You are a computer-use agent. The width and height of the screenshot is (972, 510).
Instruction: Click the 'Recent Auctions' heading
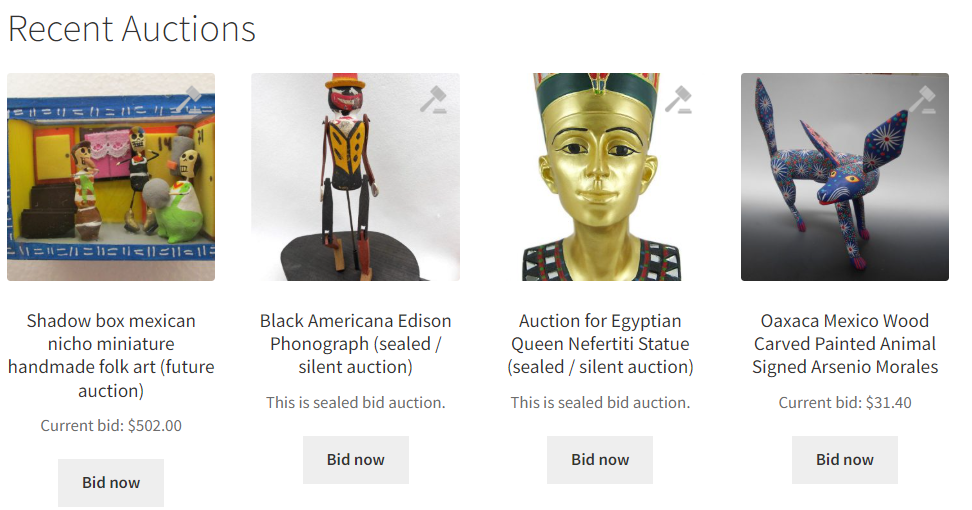tap(131, 29)
